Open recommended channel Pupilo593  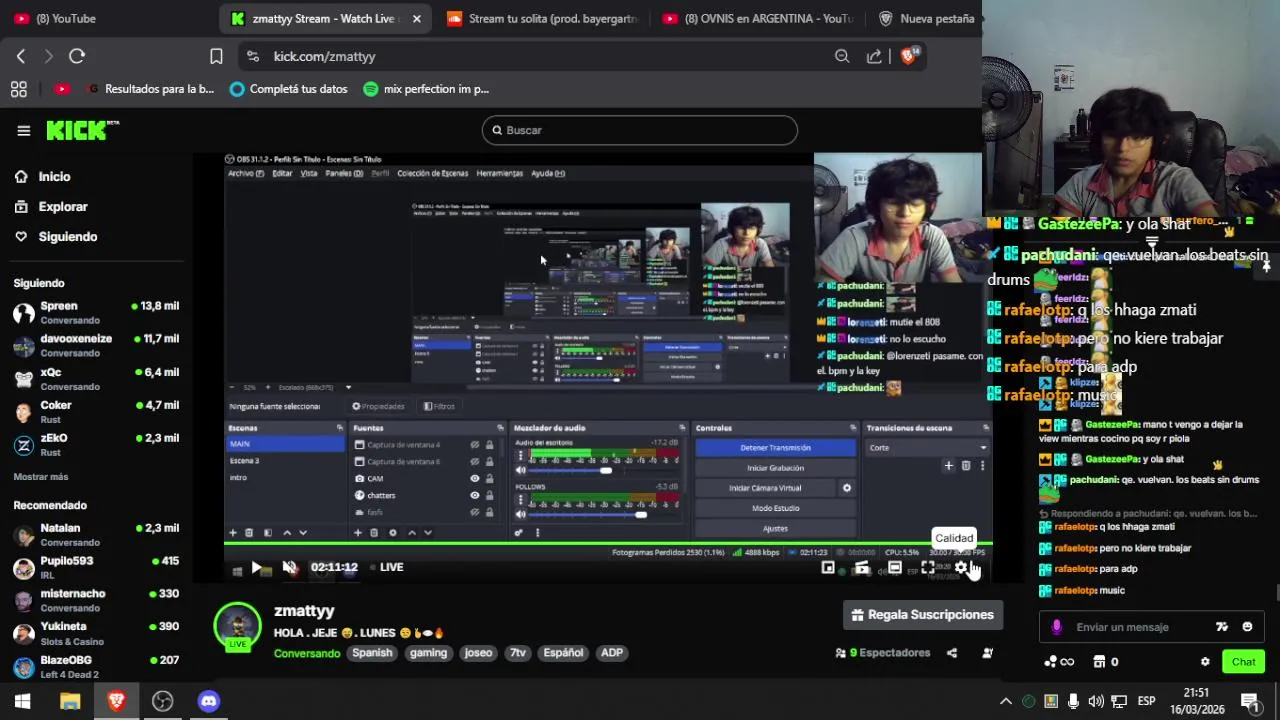click(96, 567)
